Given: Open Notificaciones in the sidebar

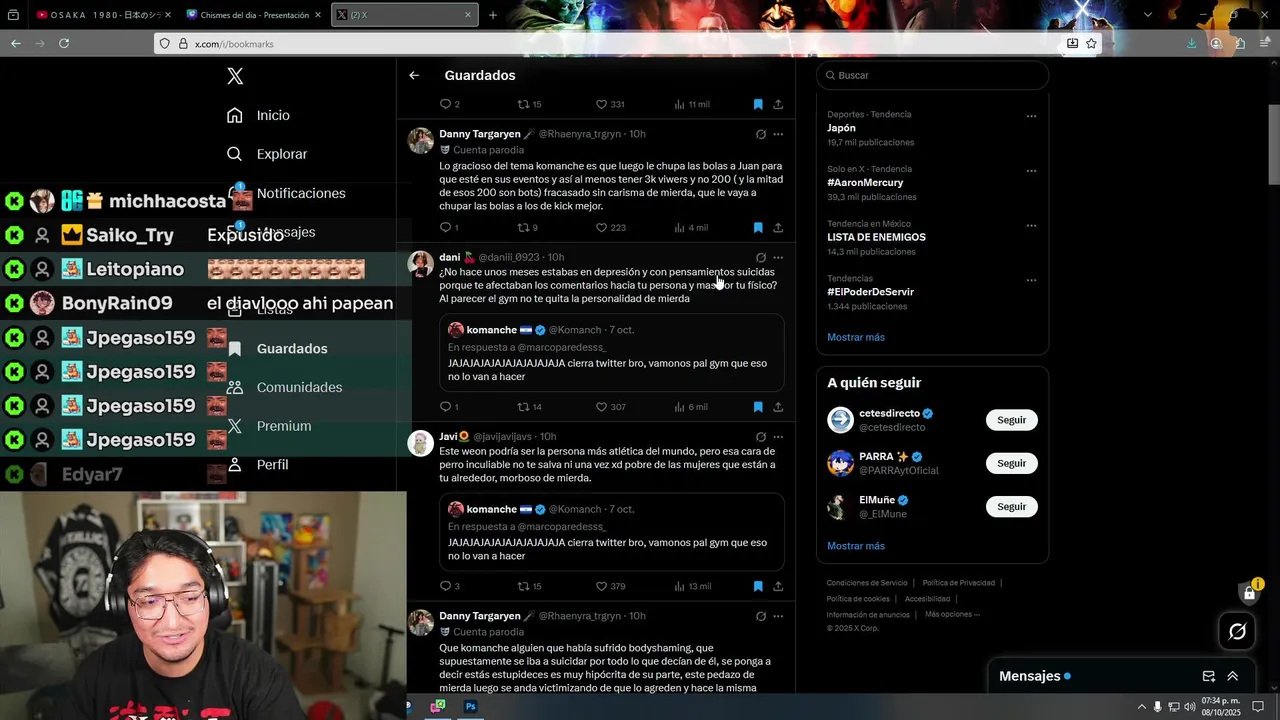Looking at the screenshot, I should point(286,193).
